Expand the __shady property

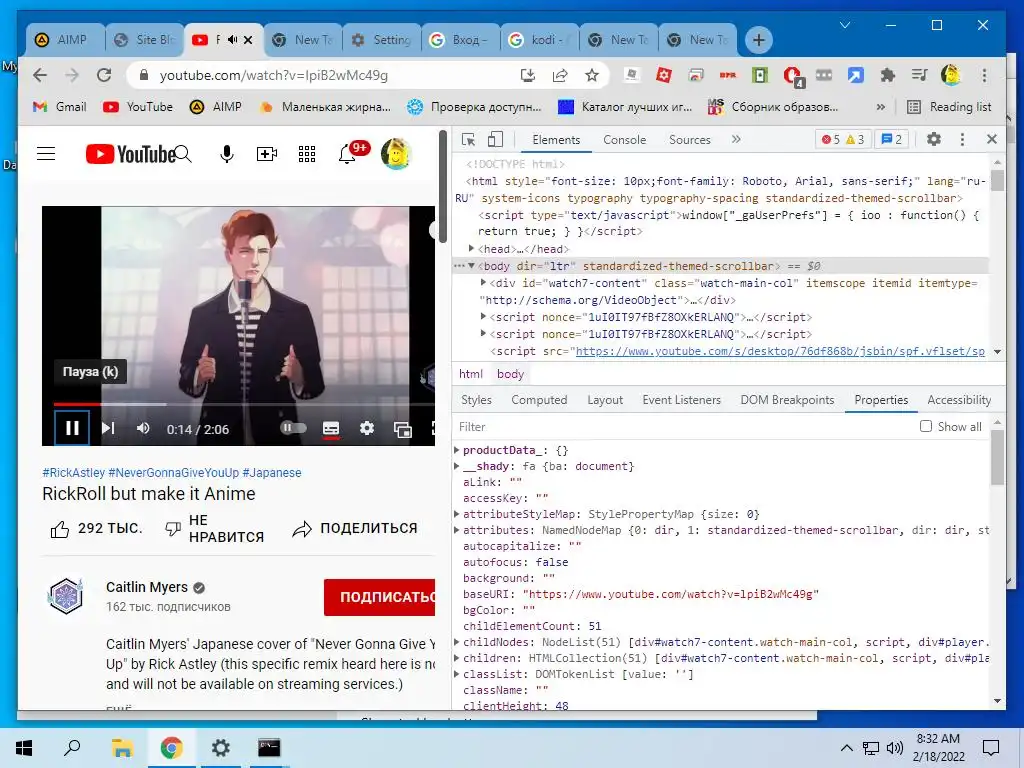pyautogui.click(x=457, y=466)
